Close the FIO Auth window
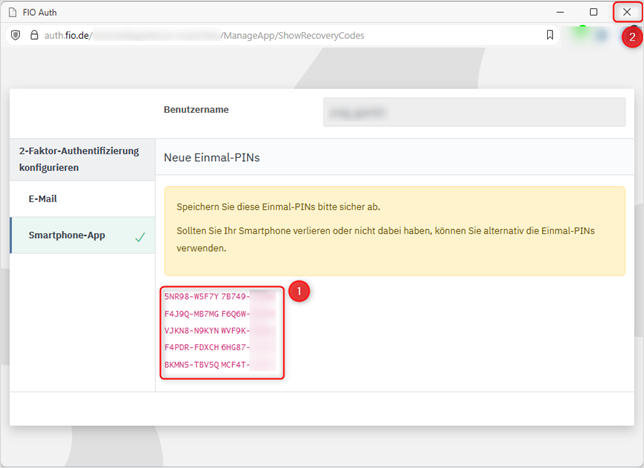The width and height of the screenshot is (644, 468). click(627, 12)
